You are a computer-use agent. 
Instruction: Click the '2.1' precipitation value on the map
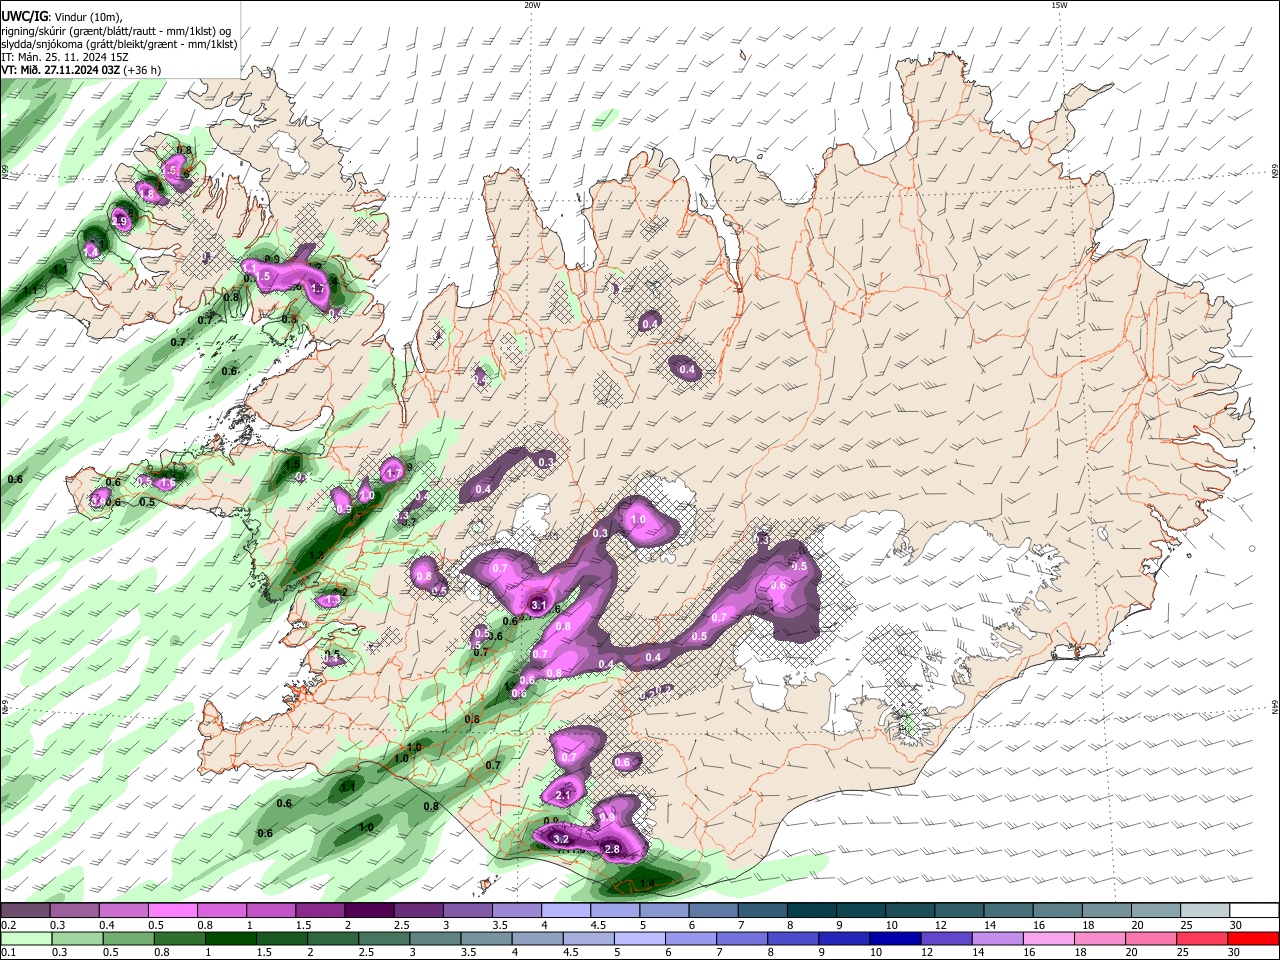563,795
